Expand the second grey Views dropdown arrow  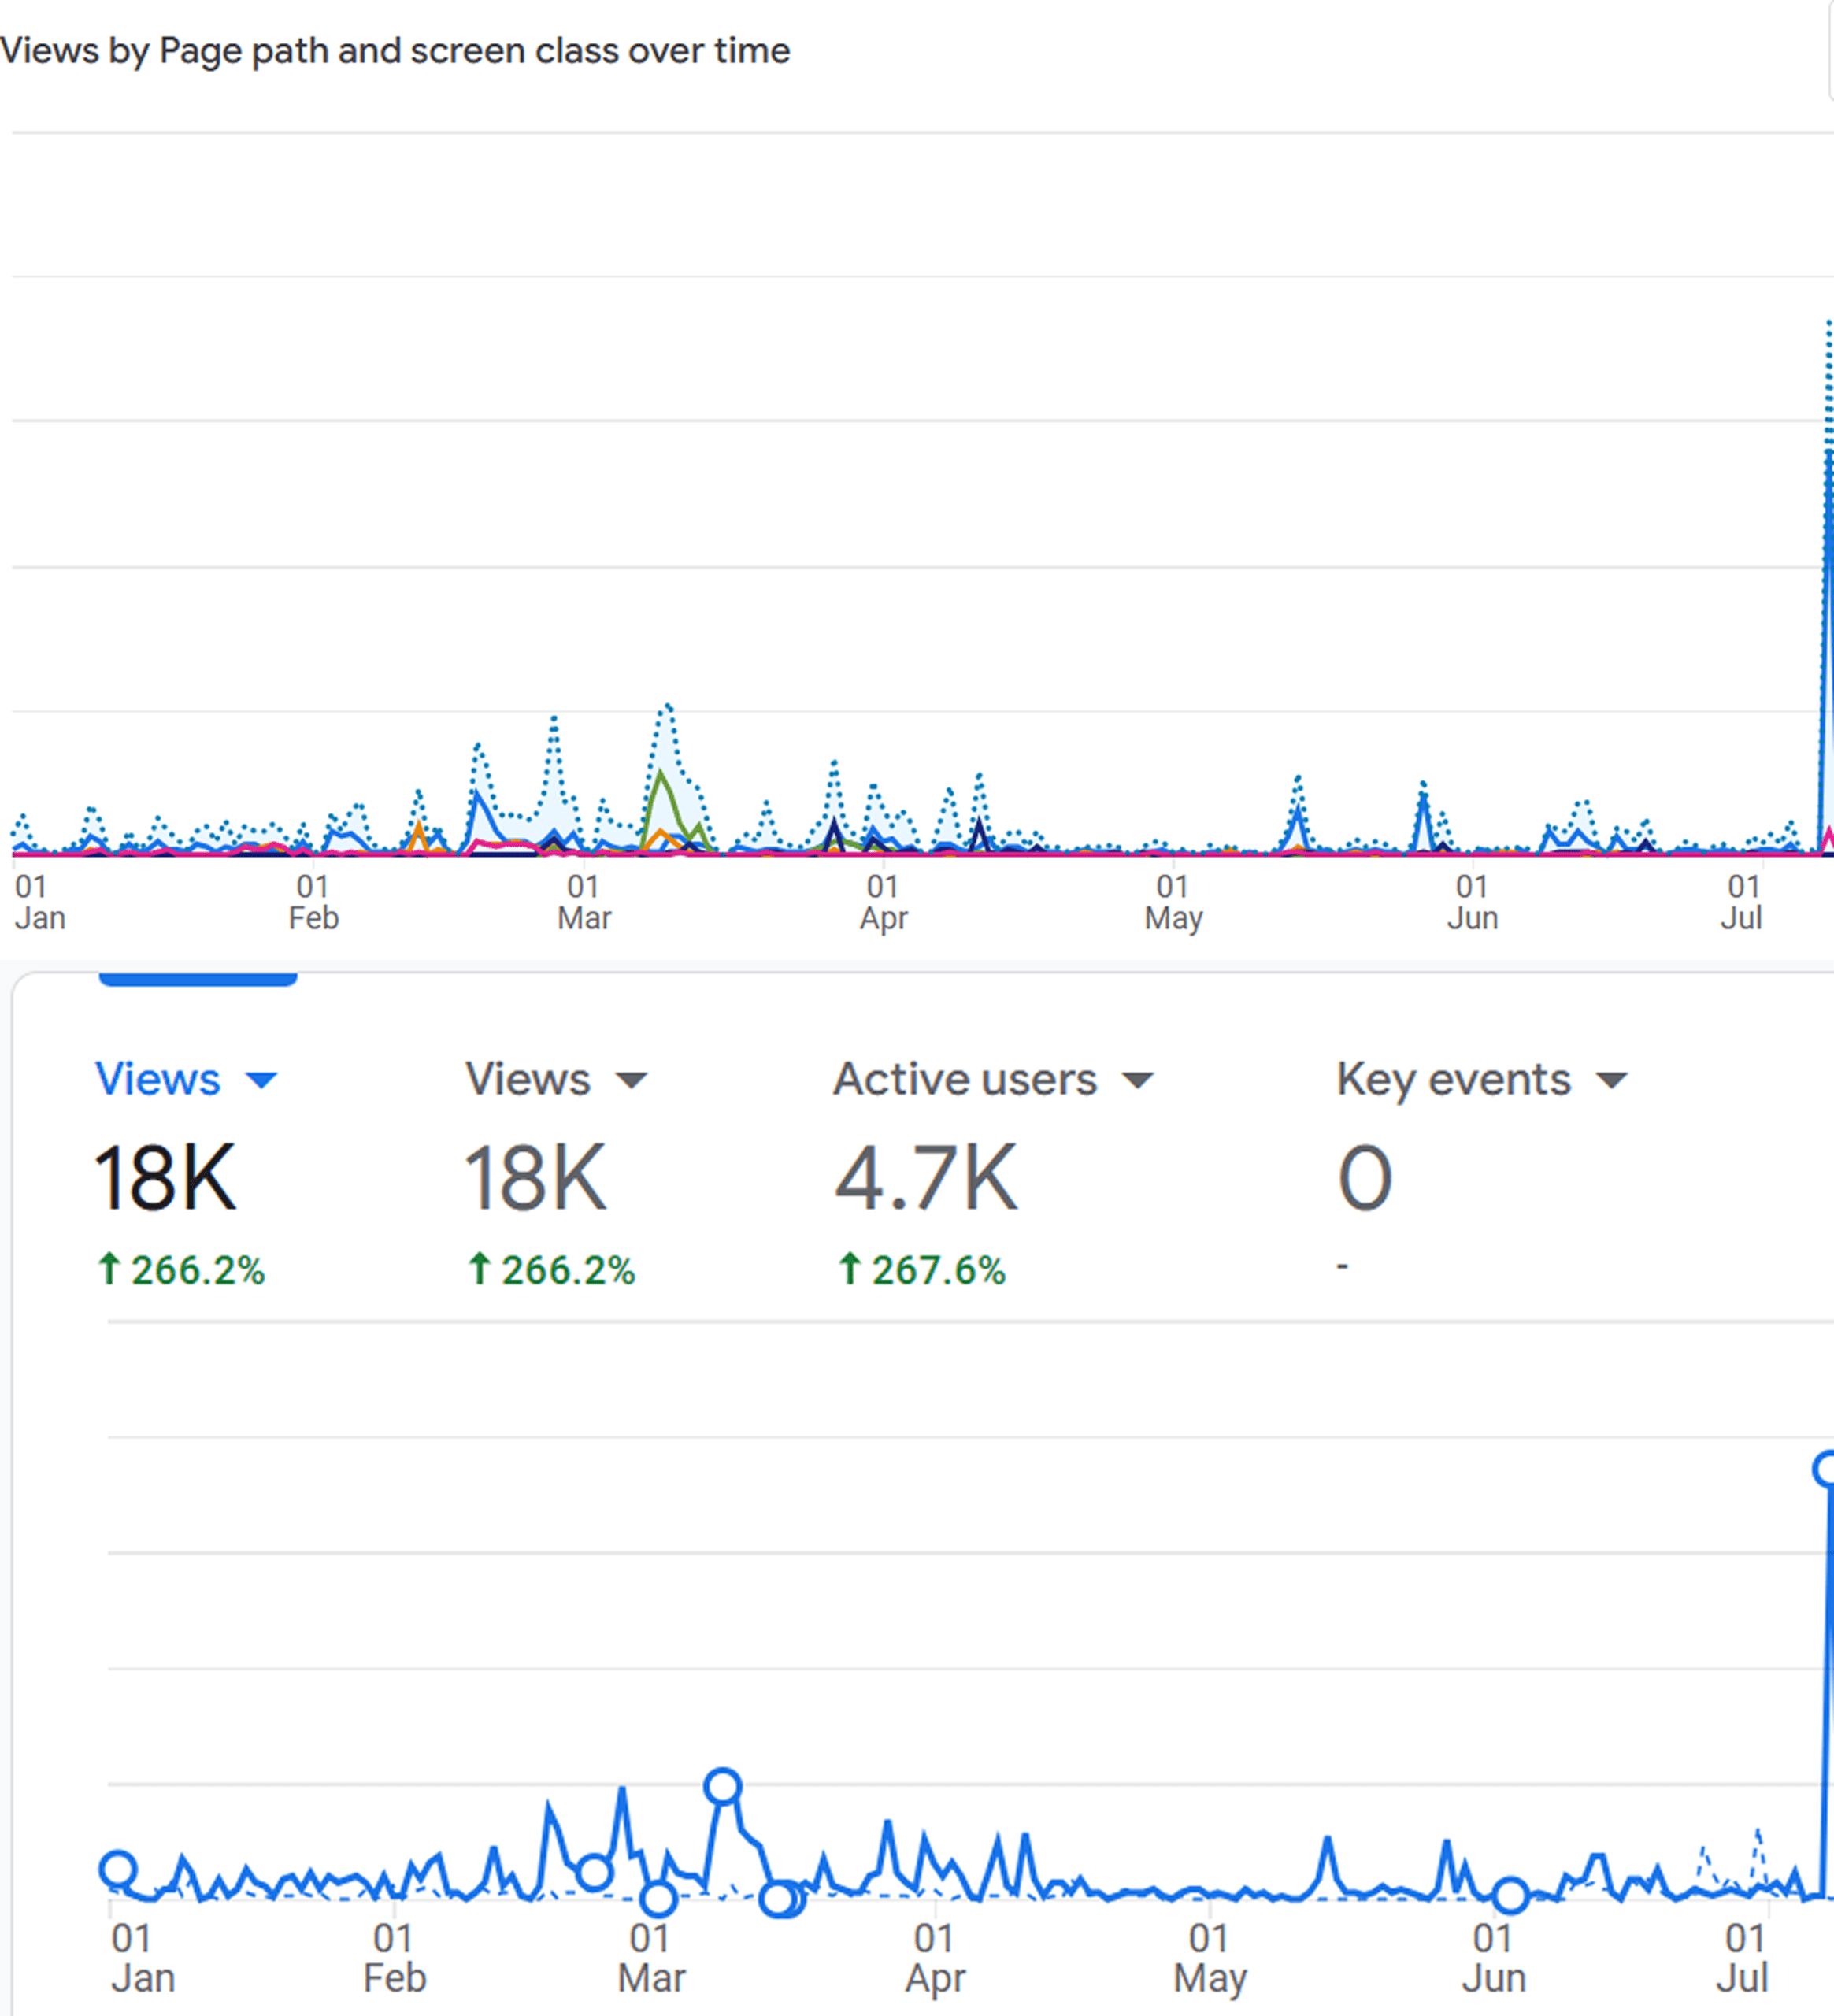pyautogui.click(x=631, y=1080)
